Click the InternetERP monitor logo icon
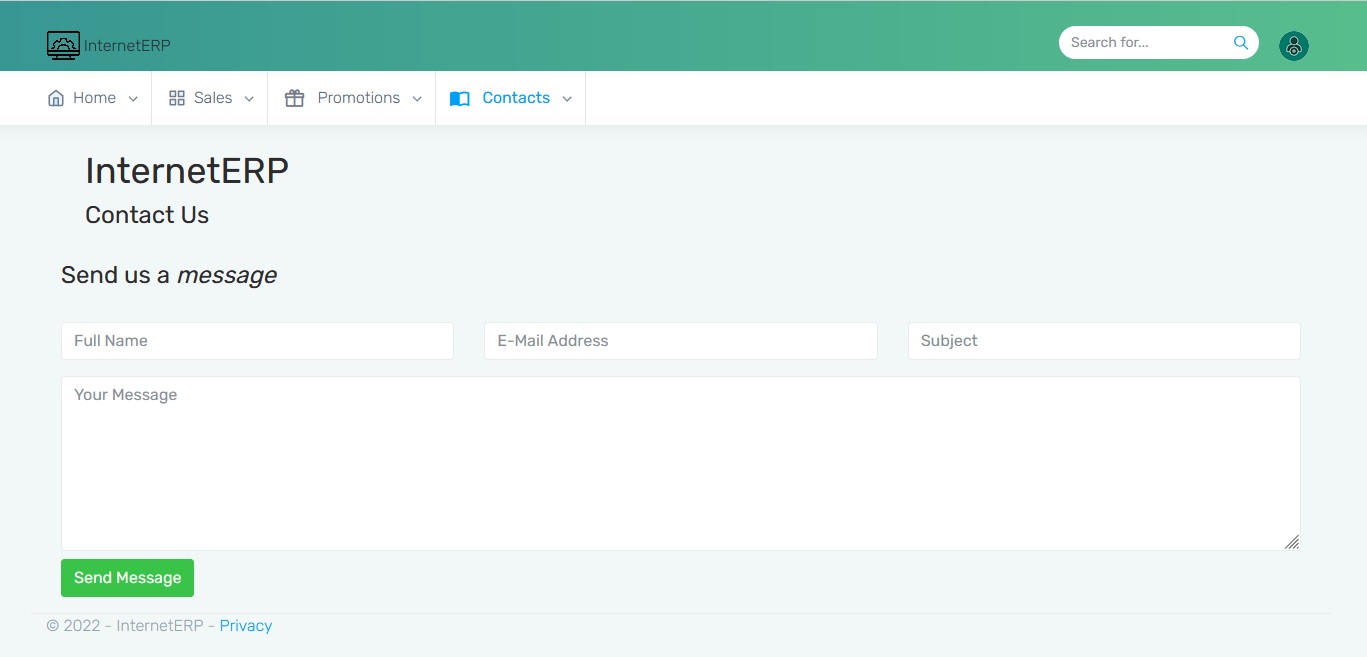The width and height of the screenshot is (1367, 657). coord(63,45)
